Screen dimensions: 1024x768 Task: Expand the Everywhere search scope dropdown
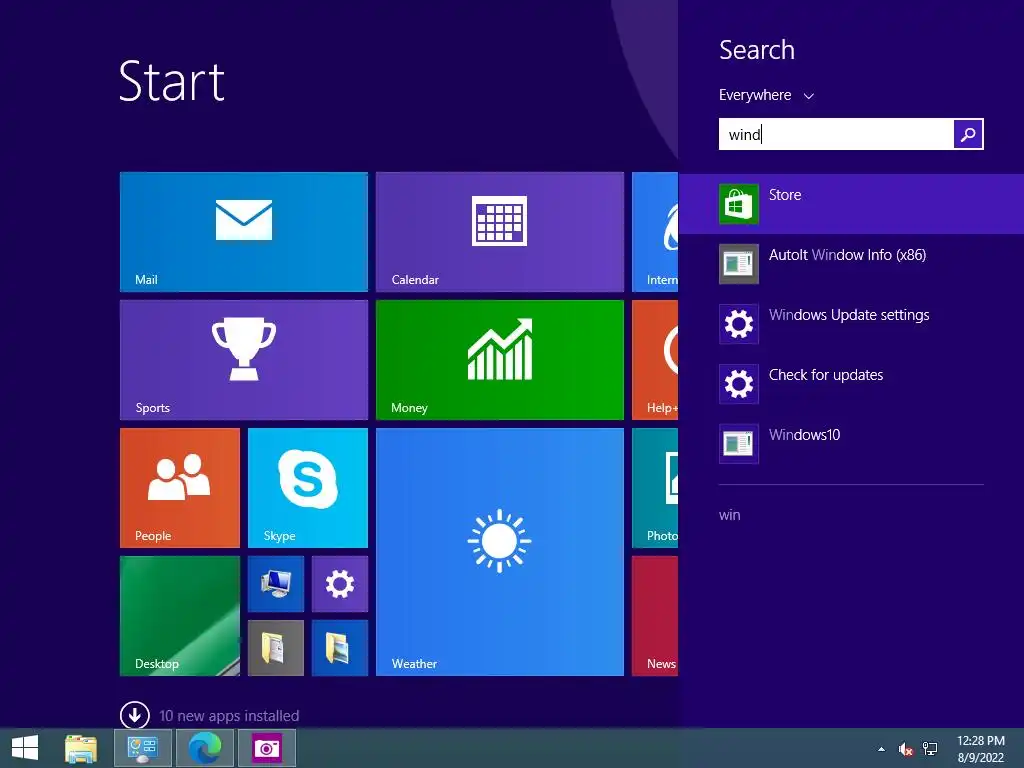coord(766,95)
